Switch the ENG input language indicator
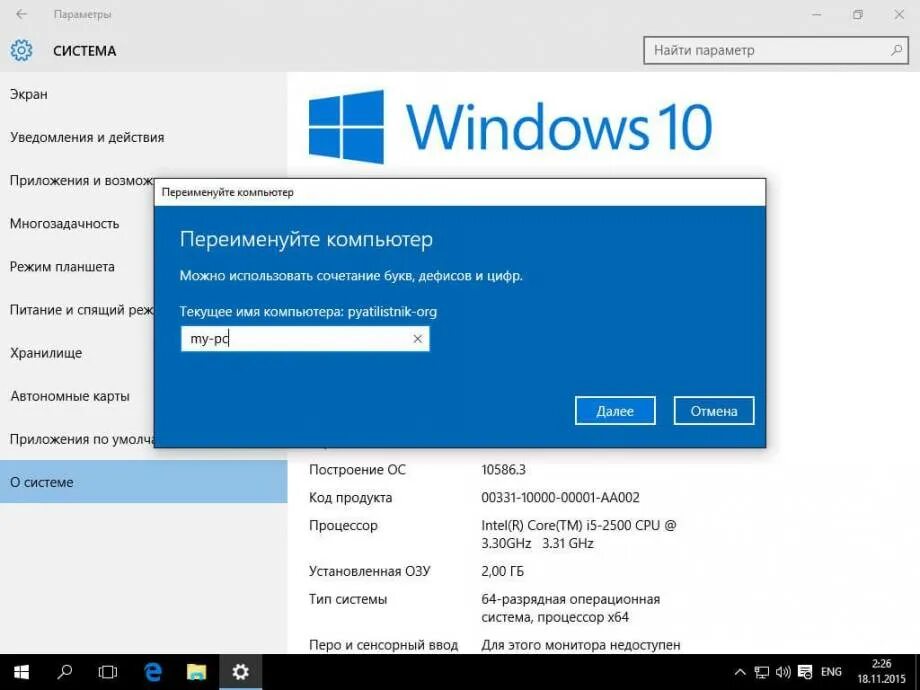 (831, 672)
